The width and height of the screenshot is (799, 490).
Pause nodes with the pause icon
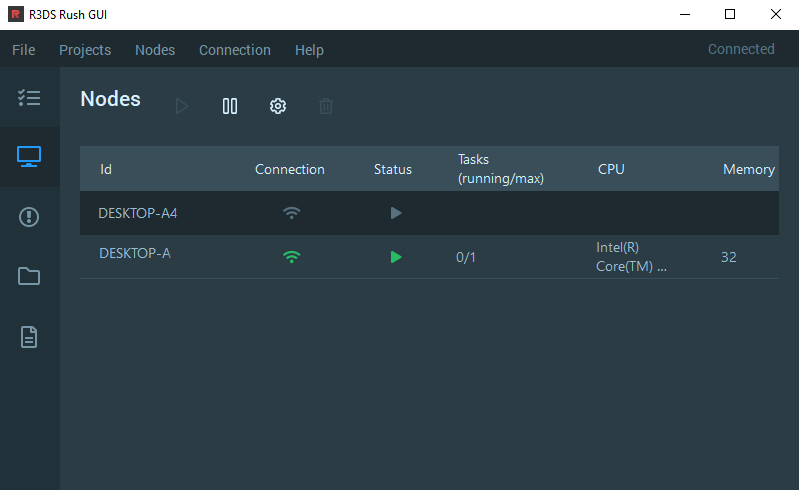pyautogui.click(x=230, y=106)
